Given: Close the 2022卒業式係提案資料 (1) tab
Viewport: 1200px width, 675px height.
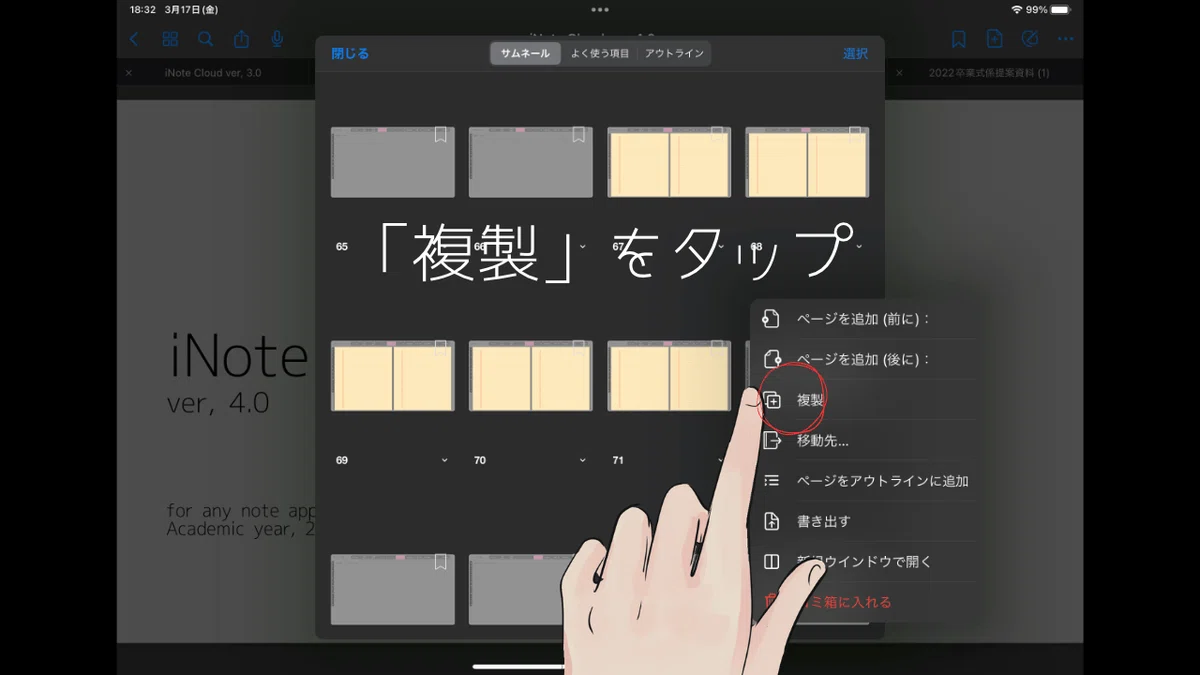Looking at the screenshot, I should tap(899, 73).
